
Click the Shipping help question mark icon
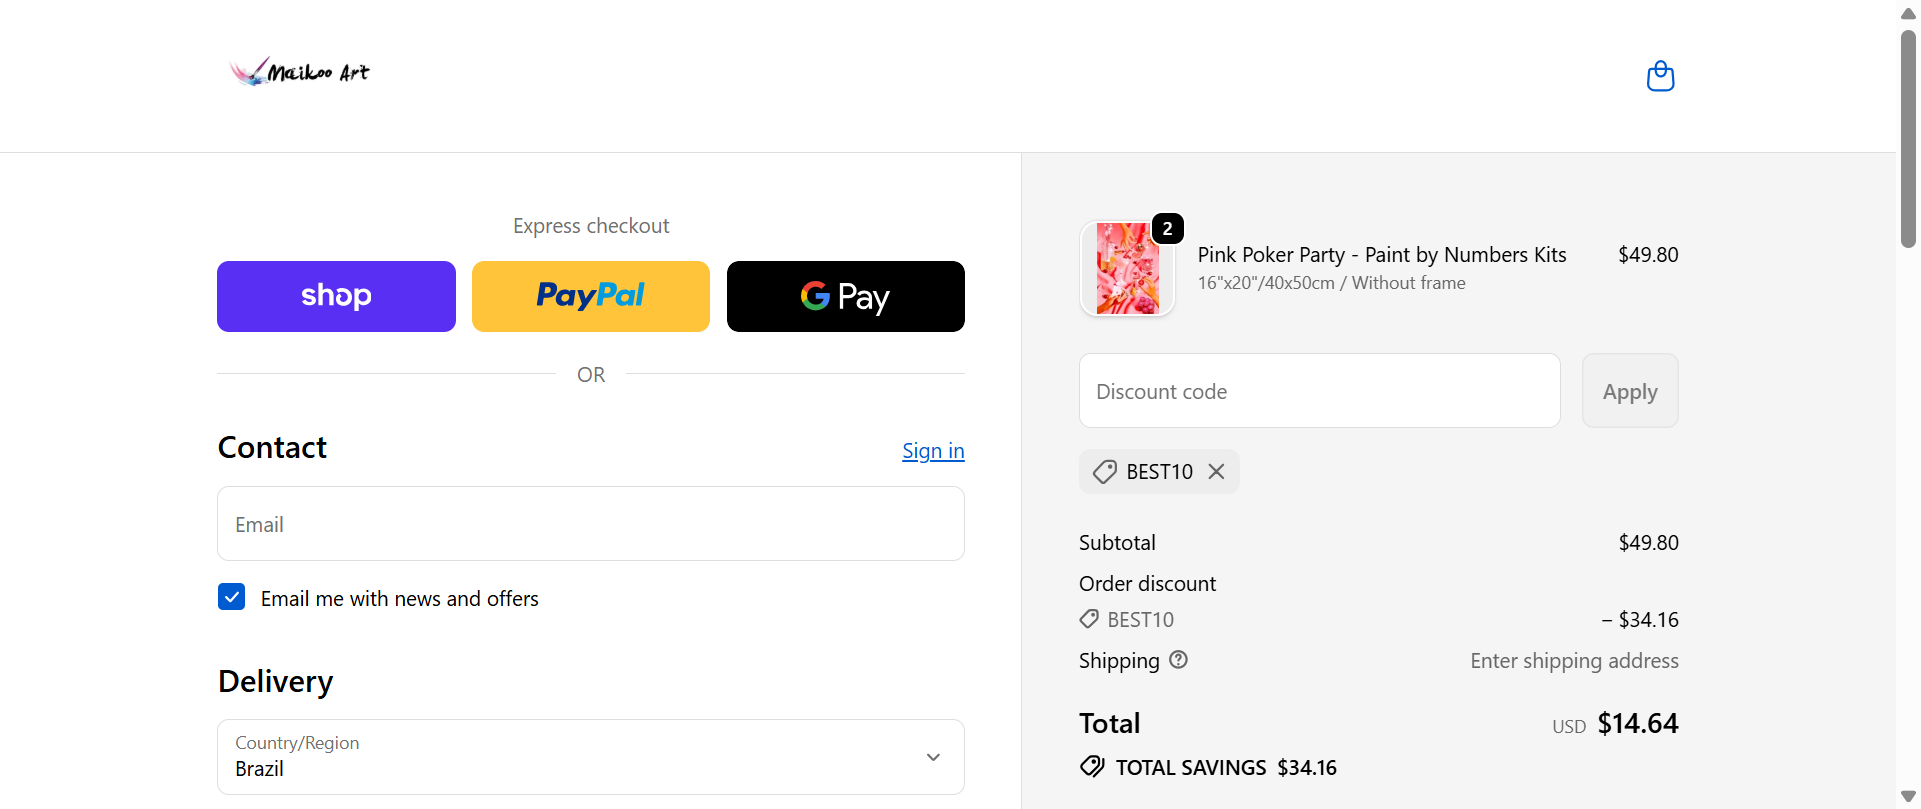pos(1179,660)
